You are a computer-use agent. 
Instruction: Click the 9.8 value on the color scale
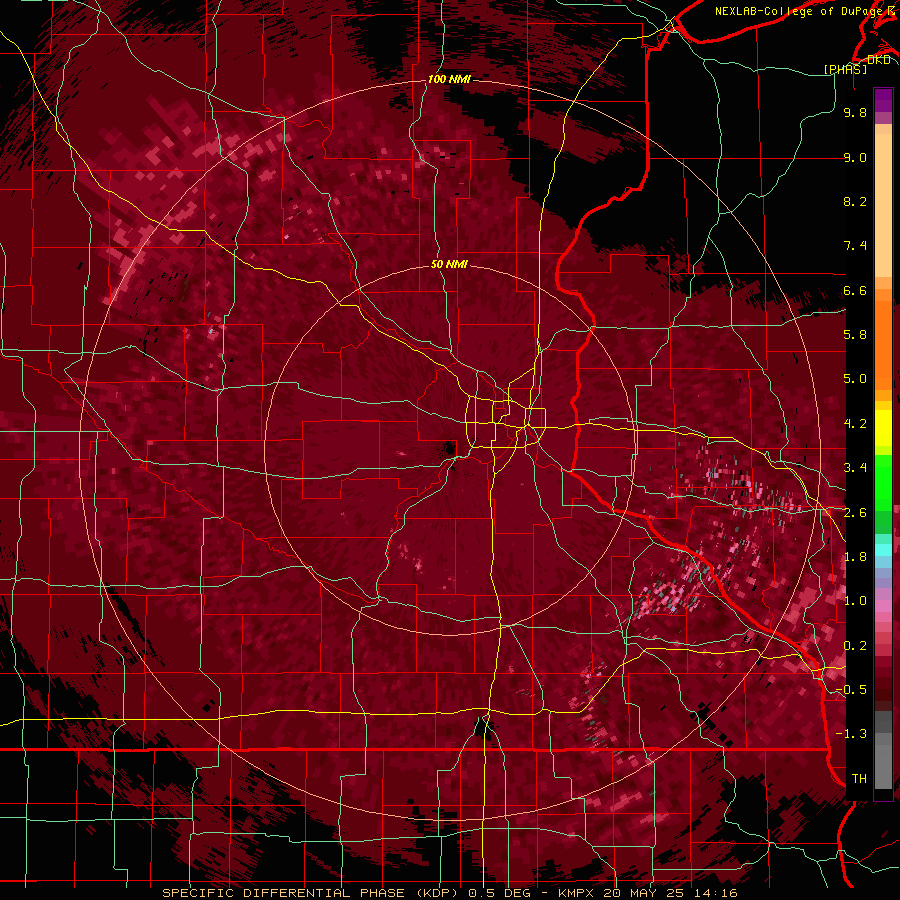(855, 113)
